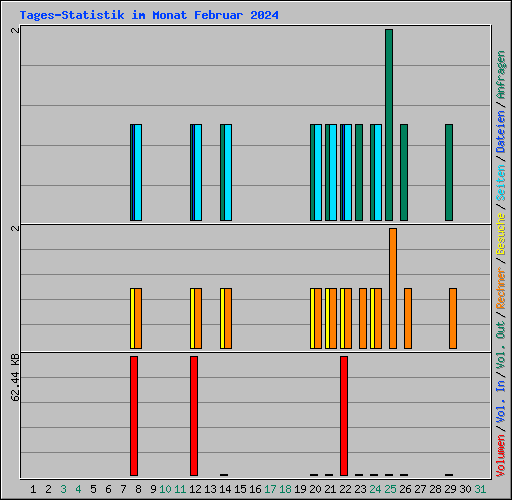Click the 'Besuche' legend label
The image size is (512, 500).
pos(501,234)
